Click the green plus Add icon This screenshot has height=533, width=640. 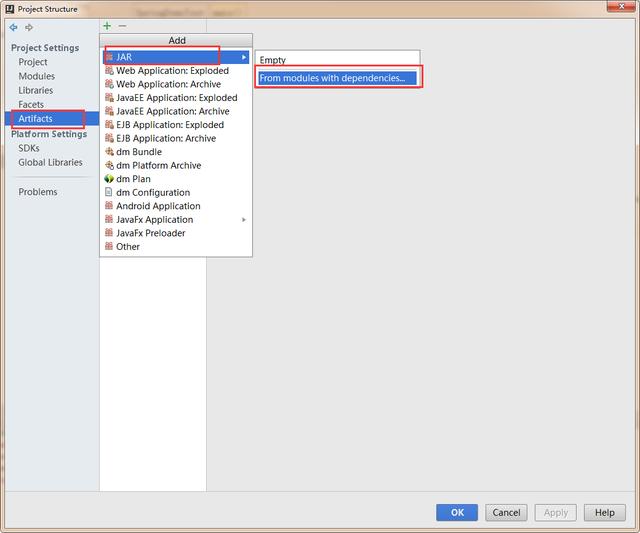click(107, 26)
